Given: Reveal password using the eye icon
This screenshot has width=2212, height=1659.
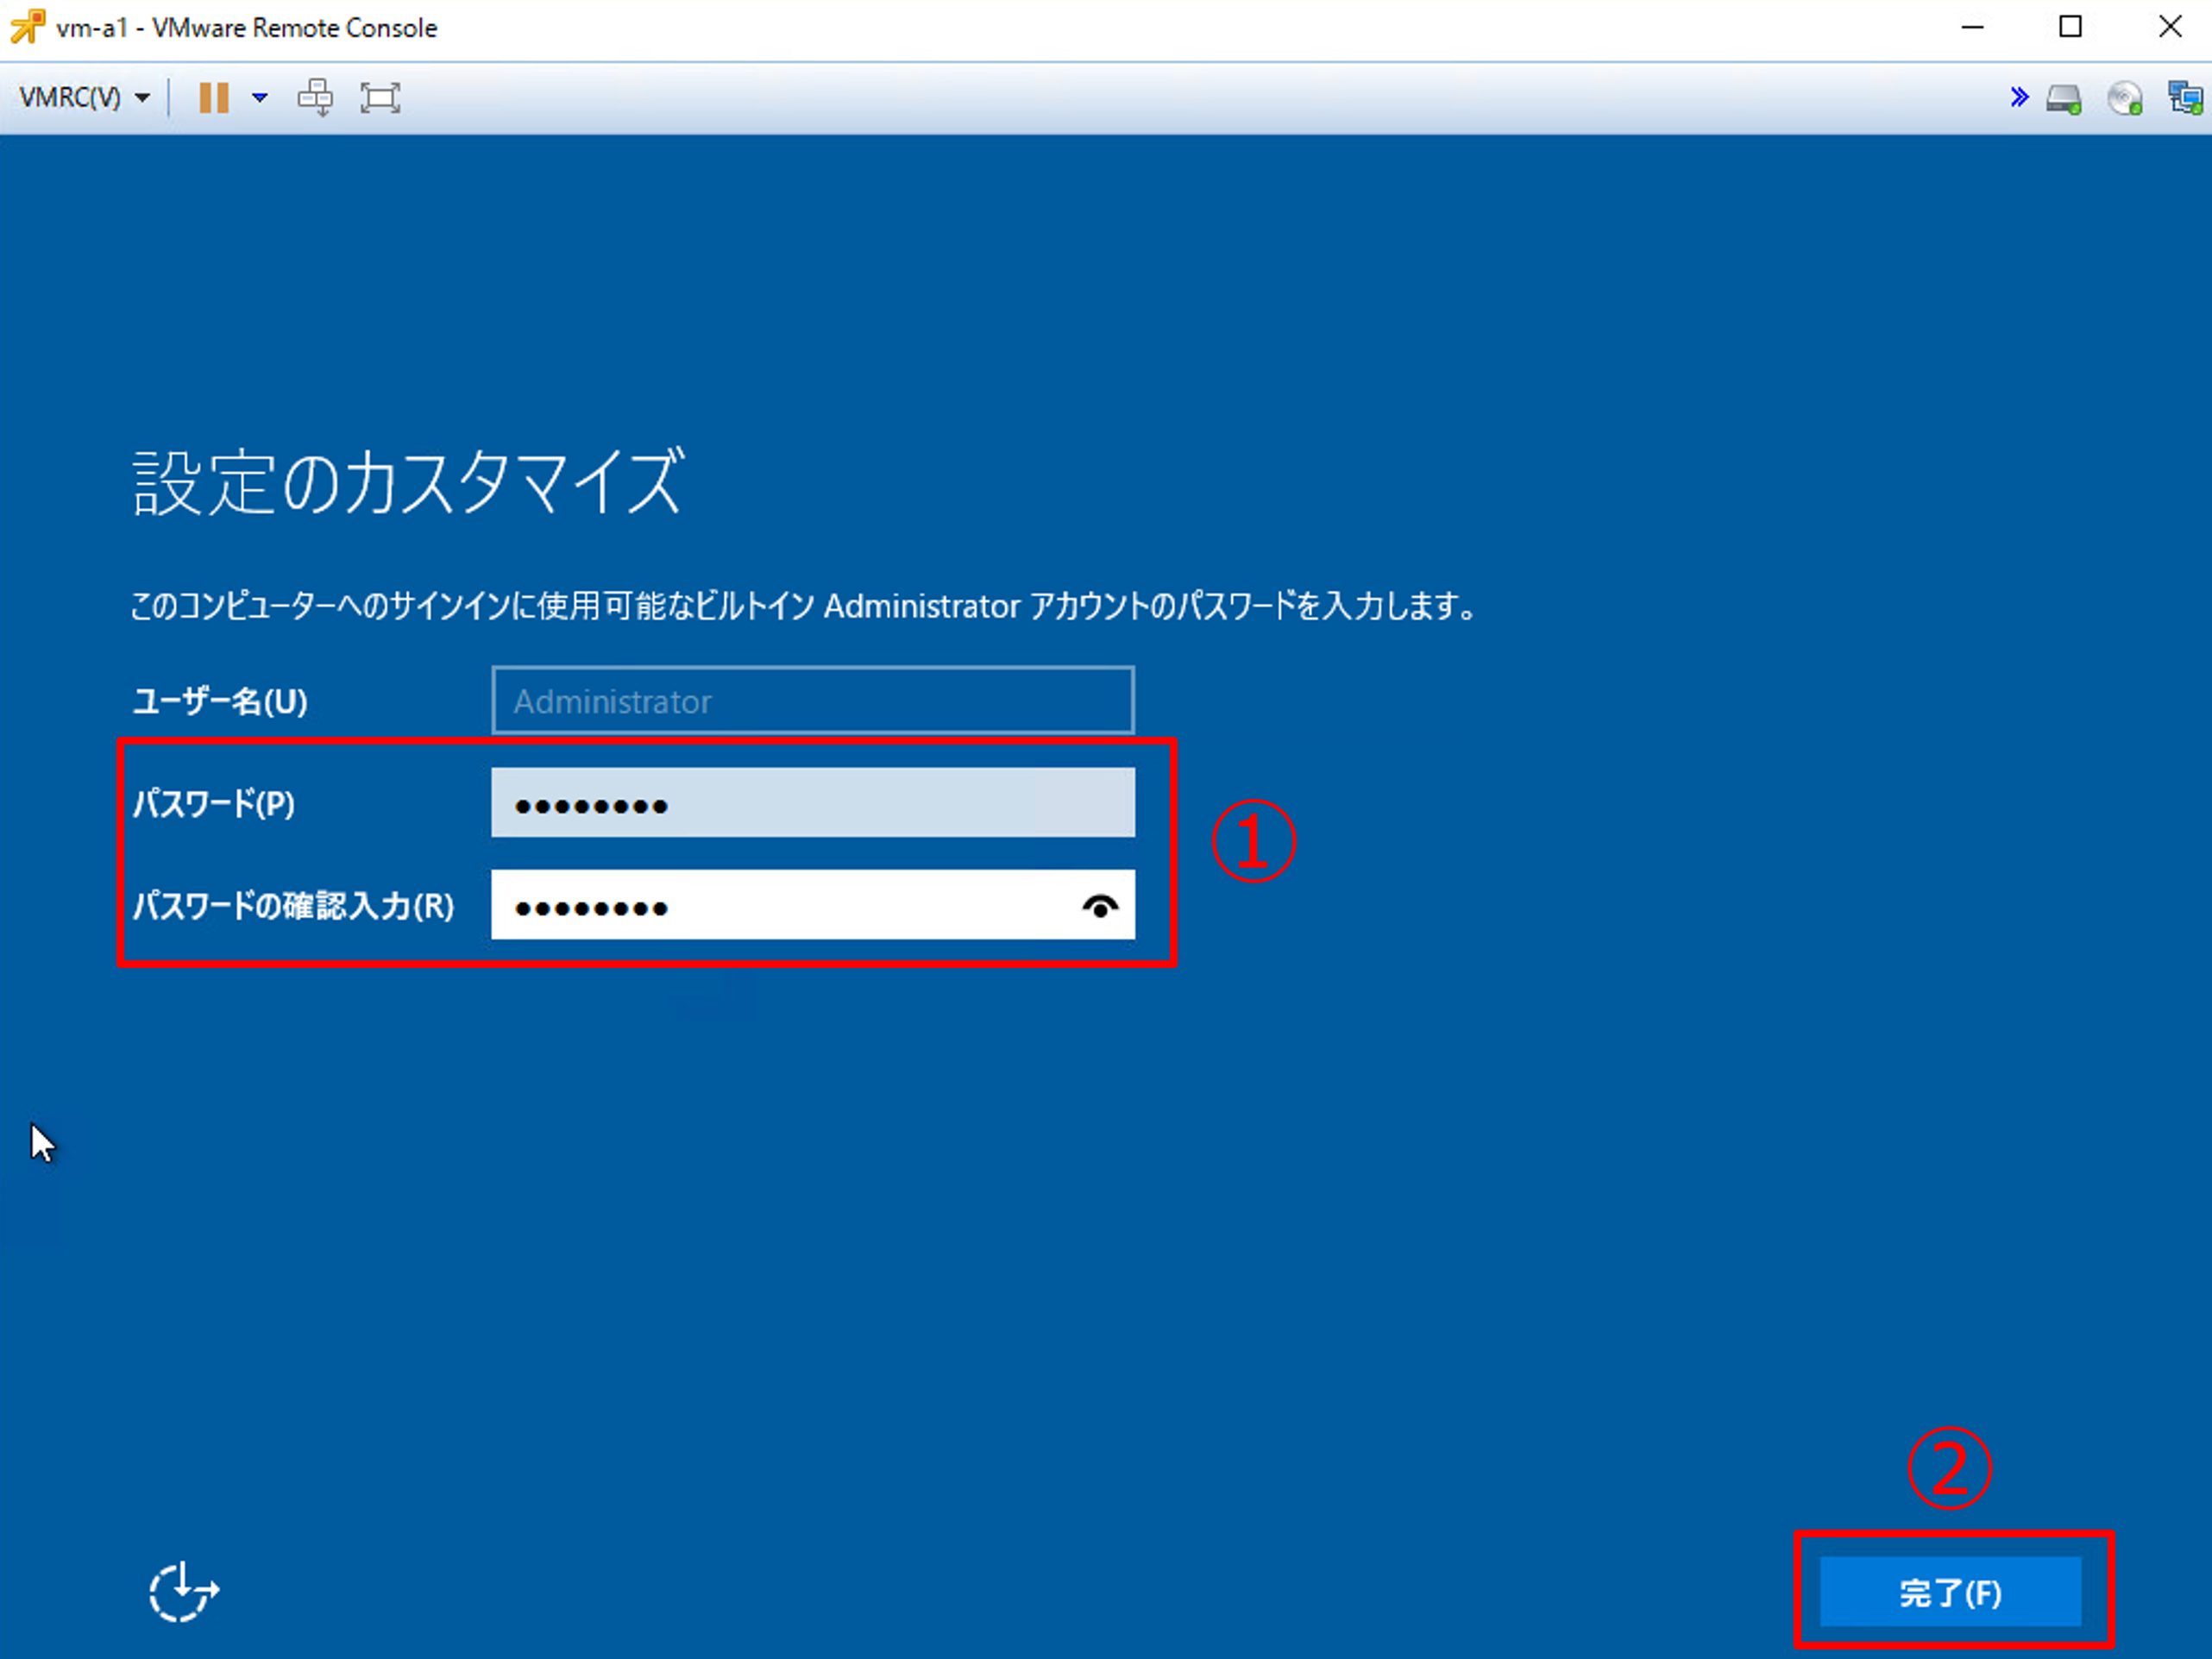Looking at the screenshot, I should tap(1100, 906).
